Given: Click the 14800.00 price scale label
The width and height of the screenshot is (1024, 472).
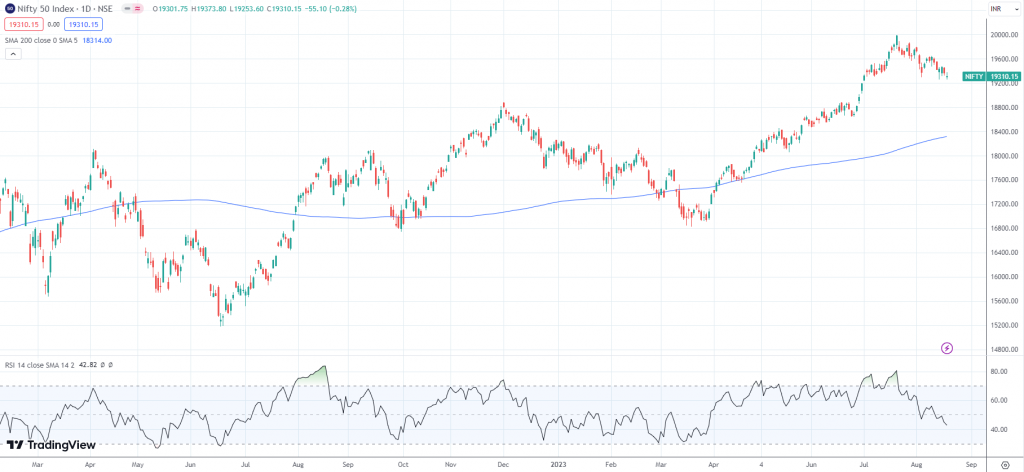Looking at the screenshot, I should tap(1004, 350).
